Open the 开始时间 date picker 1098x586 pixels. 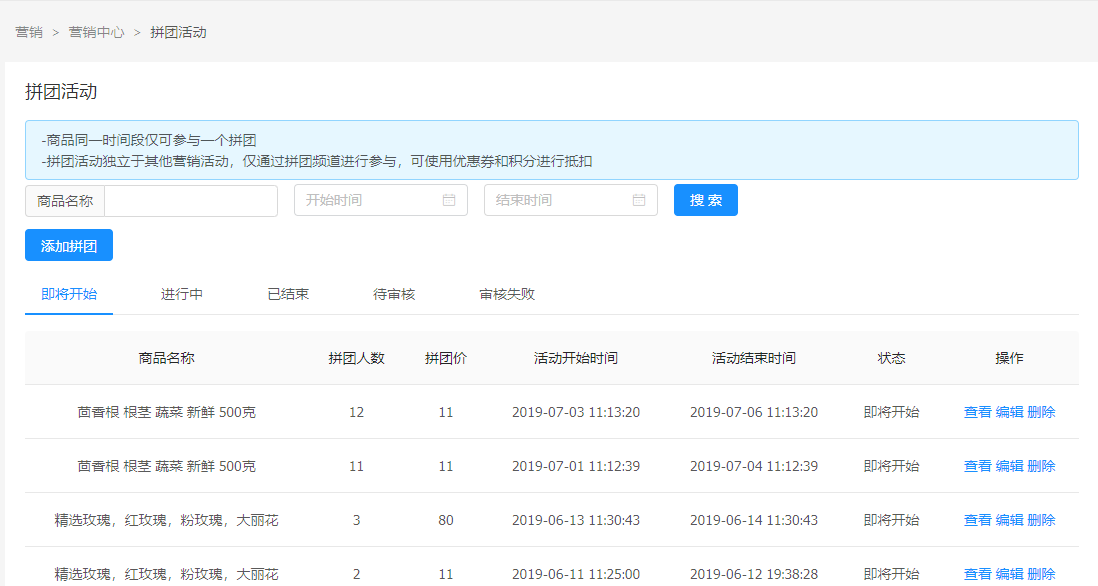pos(370,200)
